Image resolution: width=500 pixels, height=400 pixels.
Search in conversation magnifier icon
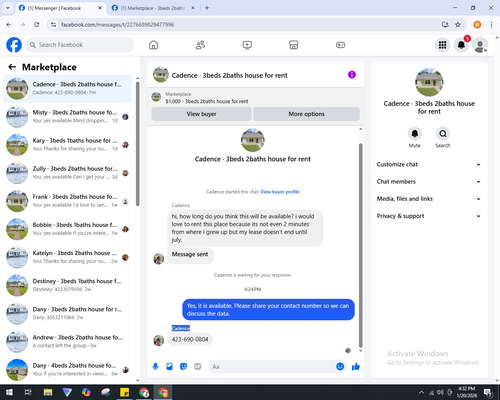pos(443,134)
